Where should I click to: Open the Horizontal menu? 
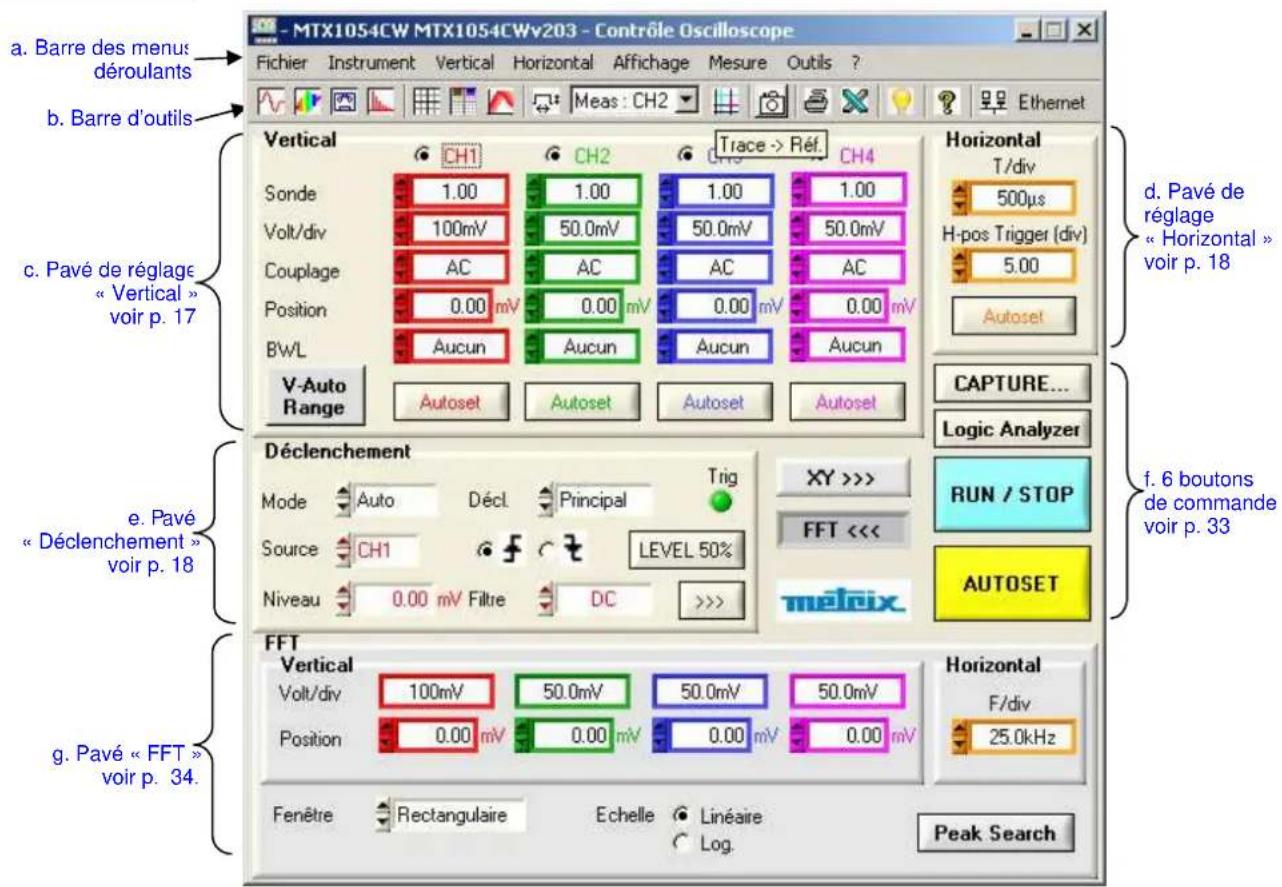553,61
